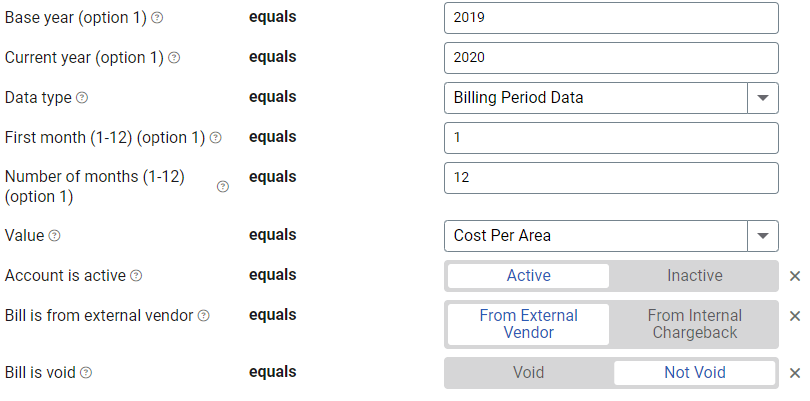Click external vendor help icon
The image size is (810, 401).
point(204,315)
